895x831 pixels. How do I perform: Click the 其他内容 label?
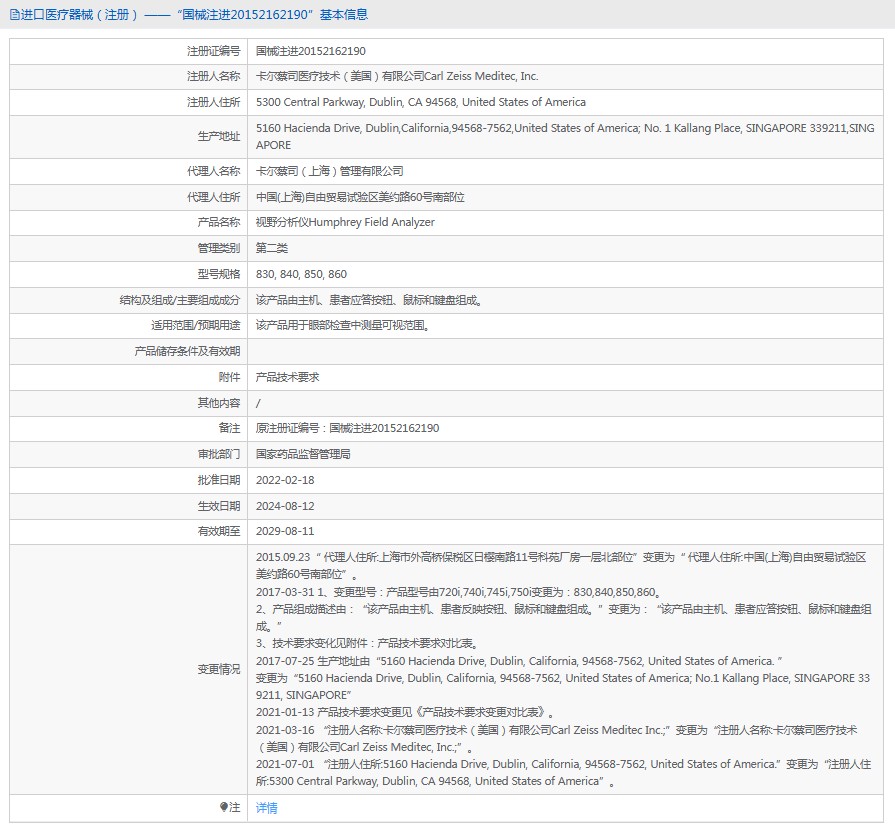pyautogui.click(x=219, y=404)
